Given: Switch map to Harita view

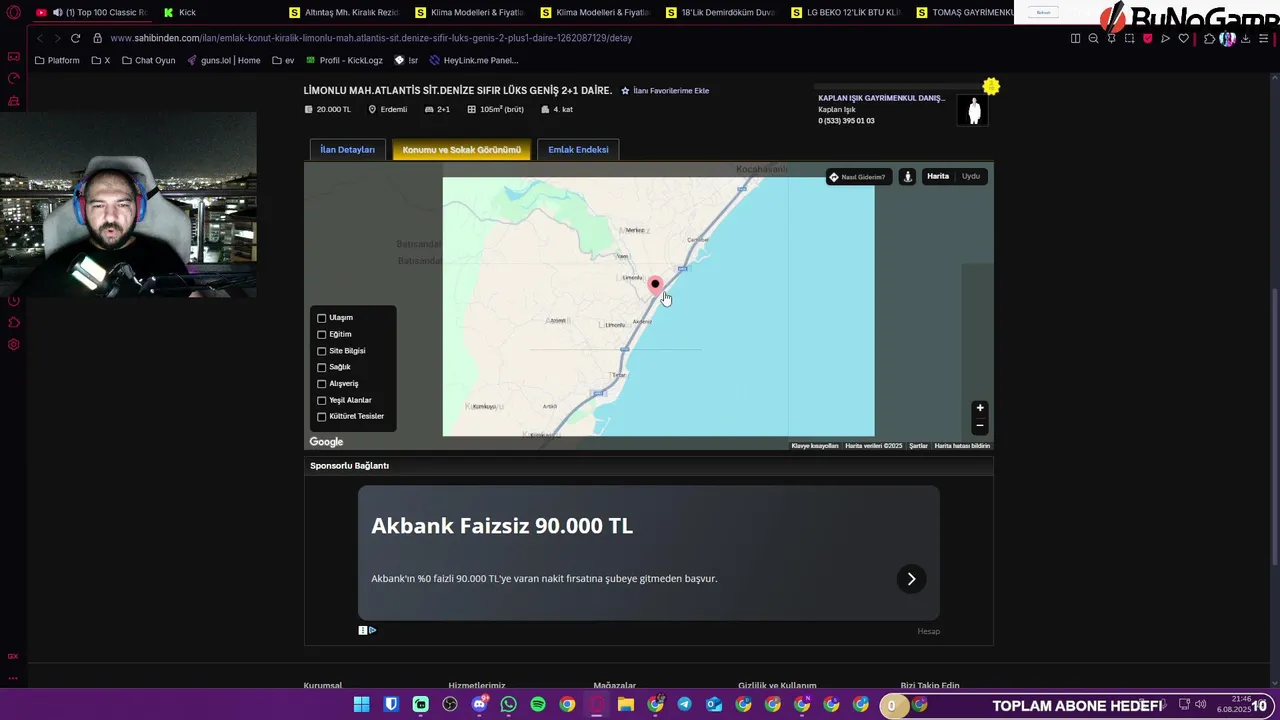Looking at the screenshot, I should pyautogui.click(x=938, y=176).
